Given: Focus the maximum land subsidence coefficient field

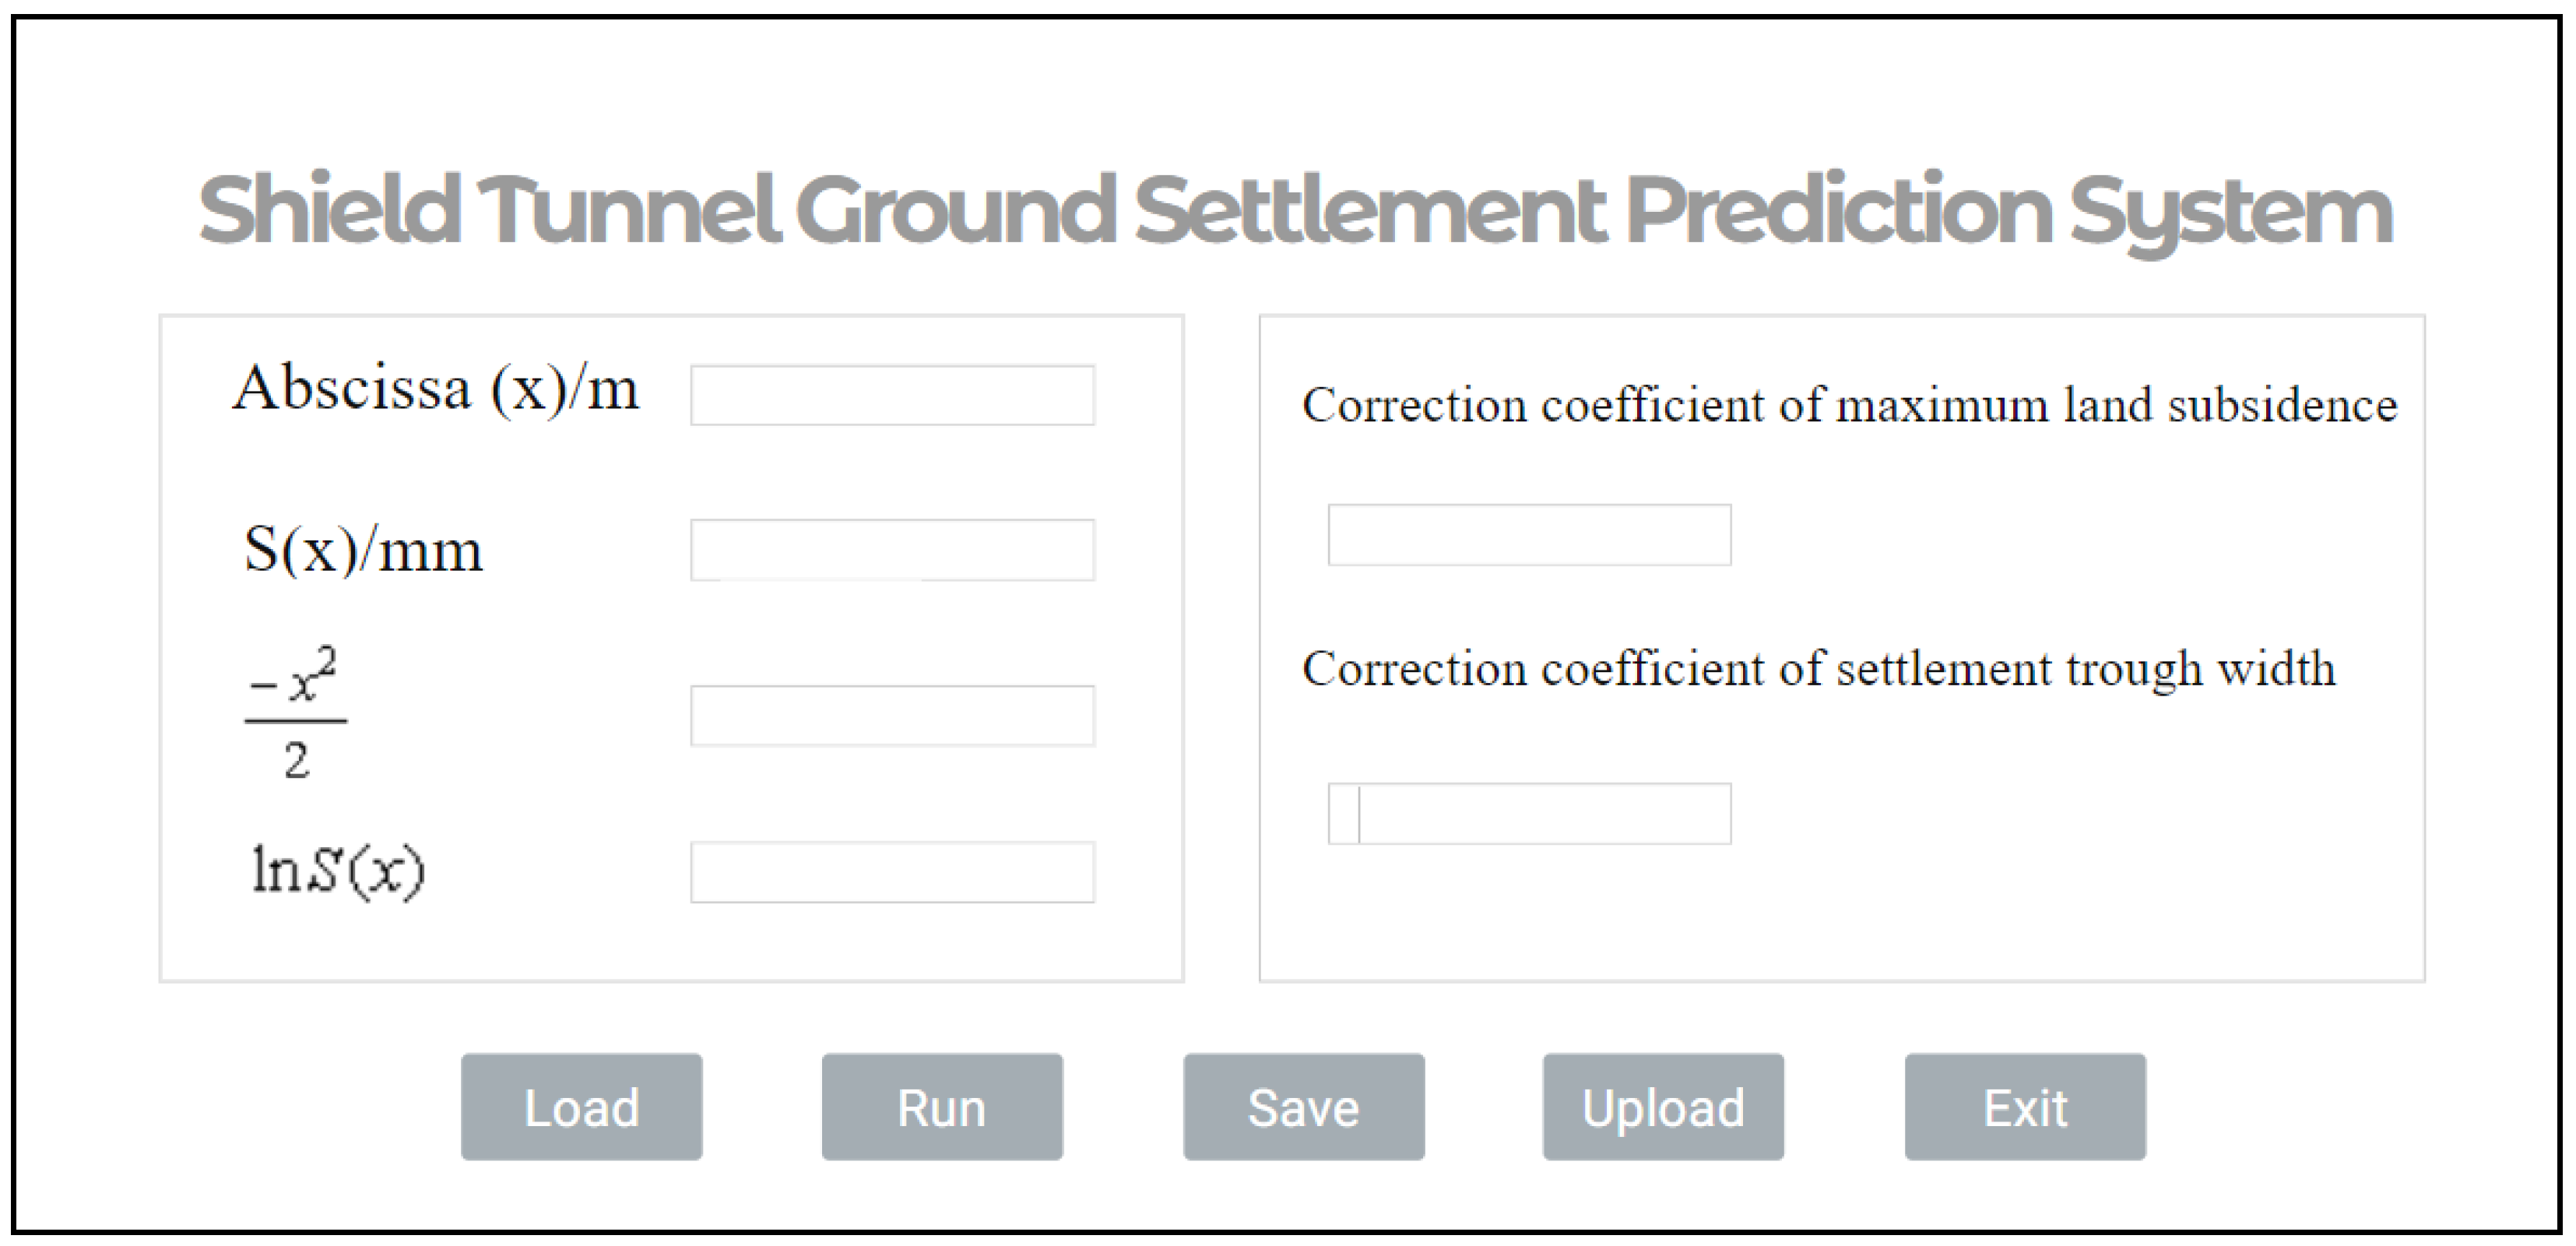Looking at the screenshot, I should (1529, 535).
